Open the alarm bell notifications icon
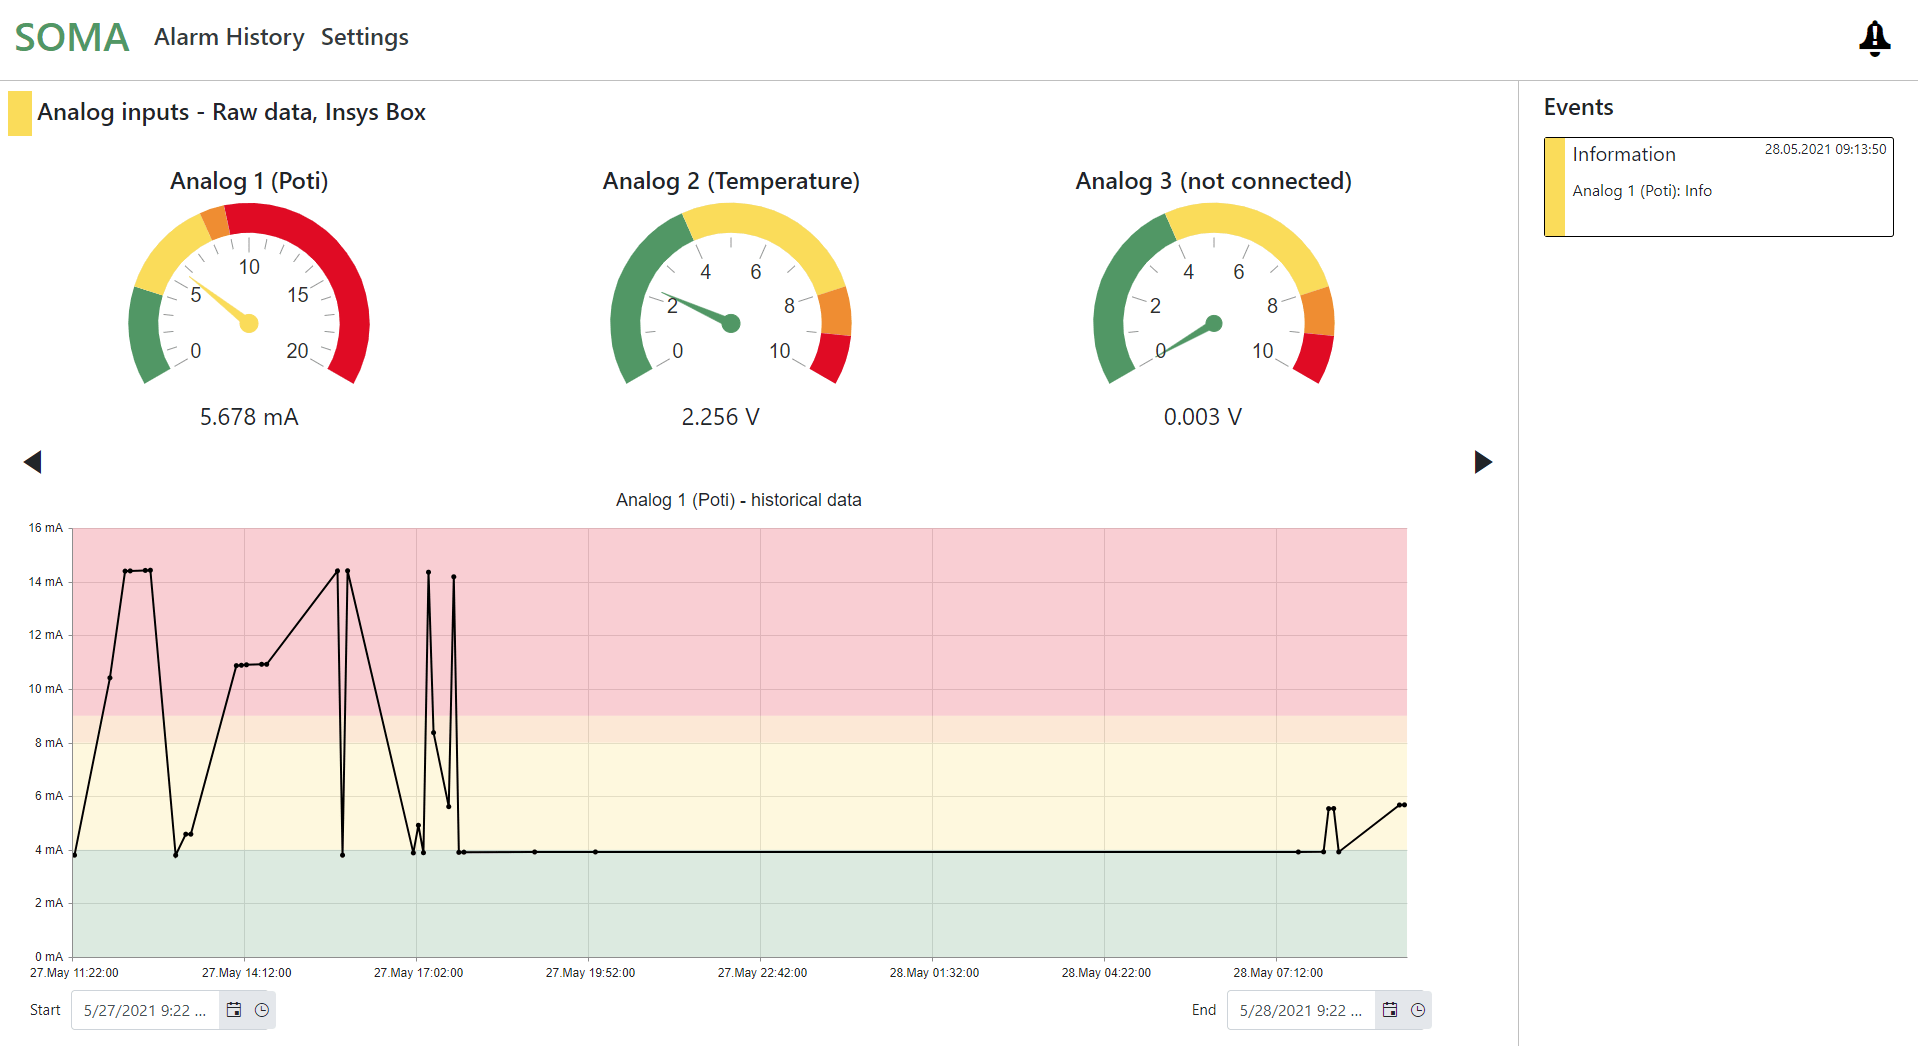Viewport: 1918px width, 1046px height. pyautogui.click(x=1874, y=38)
